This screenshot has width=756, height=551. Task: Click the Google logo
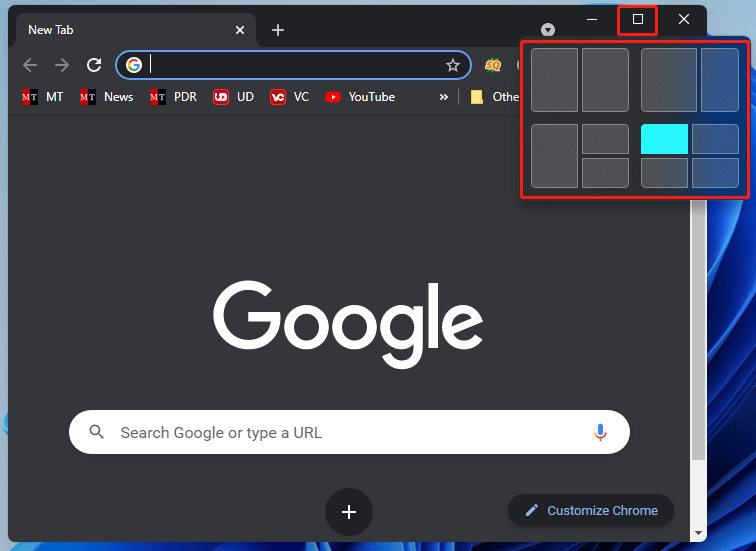pyautogui.click(x=348, y=324)
